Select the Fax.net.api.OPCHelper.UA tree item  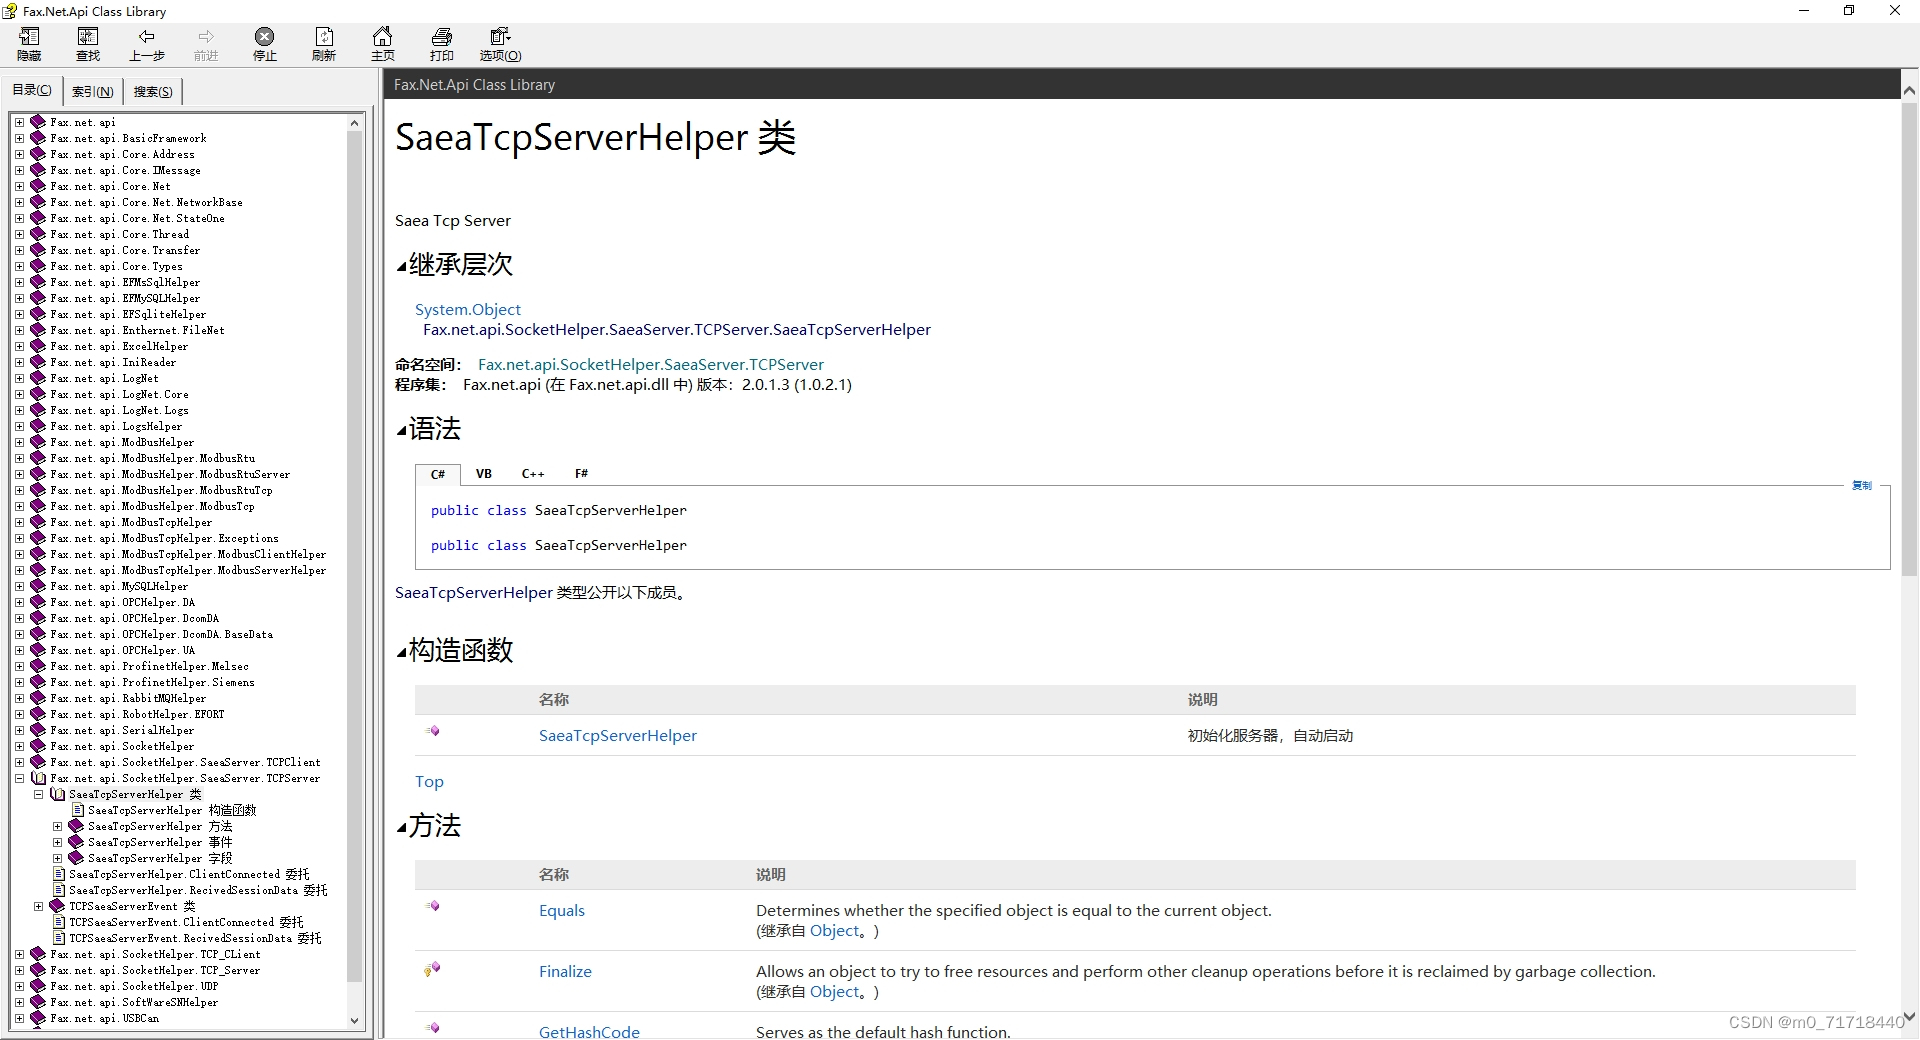coord(123,650)
